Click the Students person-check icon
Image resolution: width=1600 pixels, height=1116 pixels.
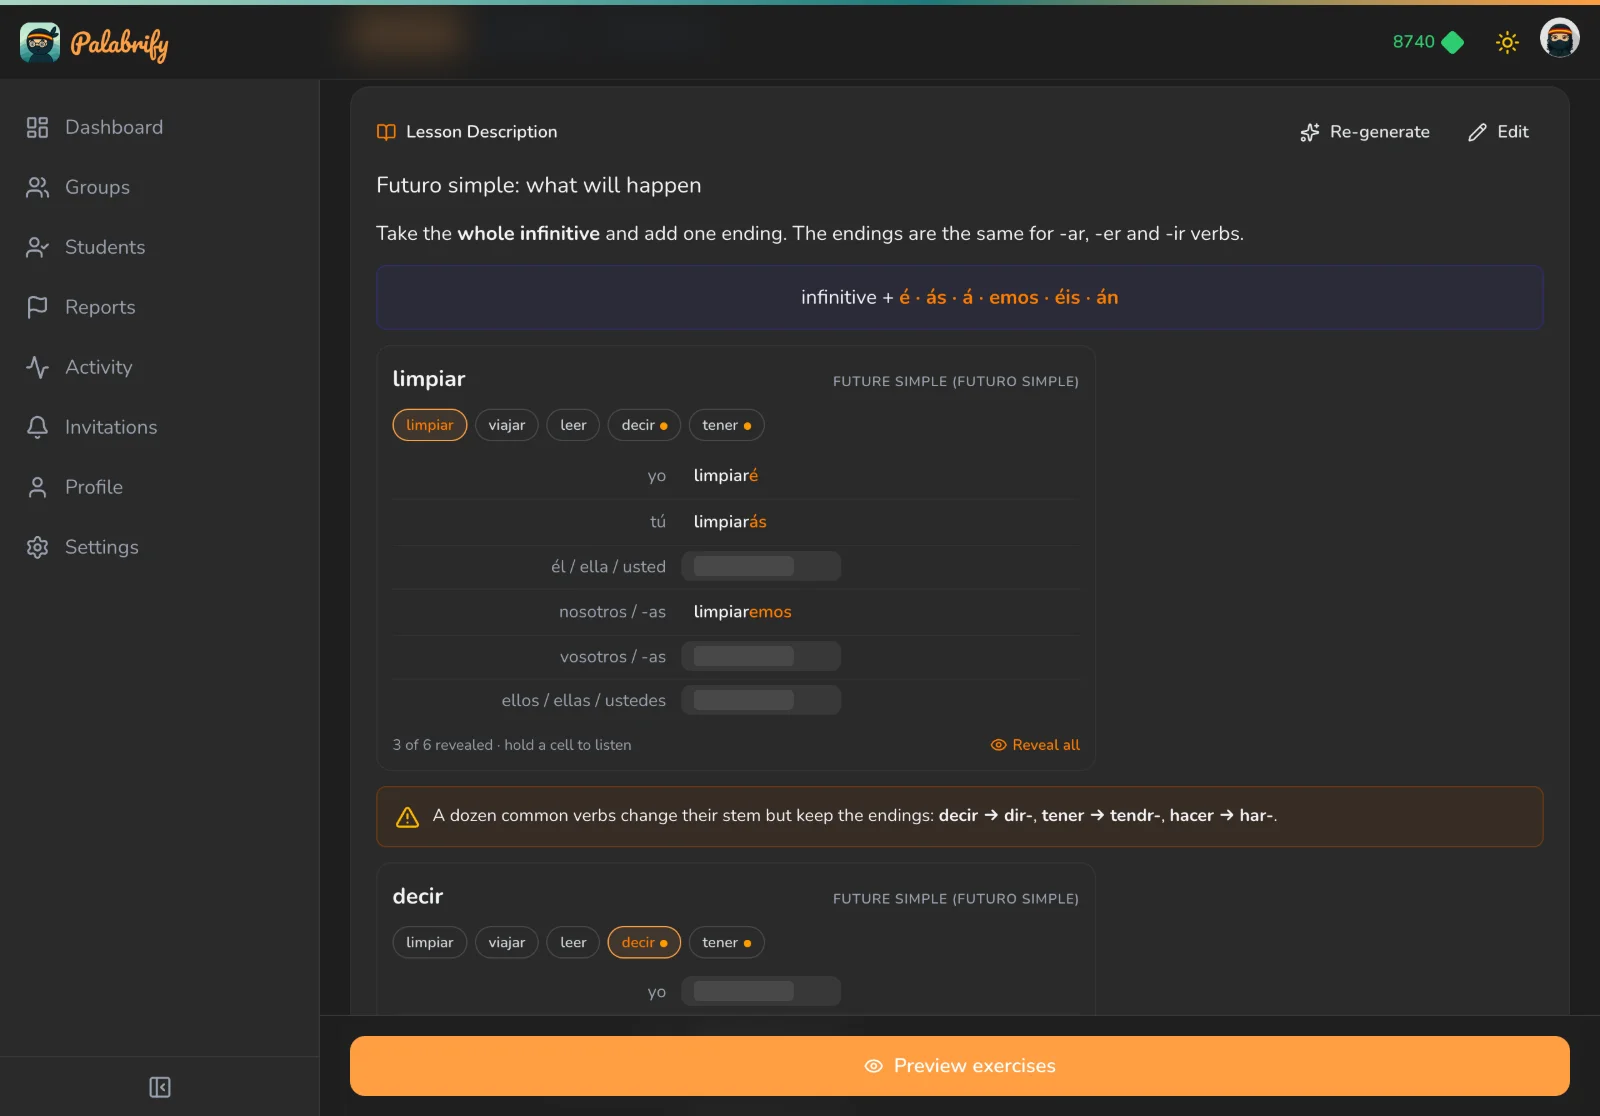37,247
